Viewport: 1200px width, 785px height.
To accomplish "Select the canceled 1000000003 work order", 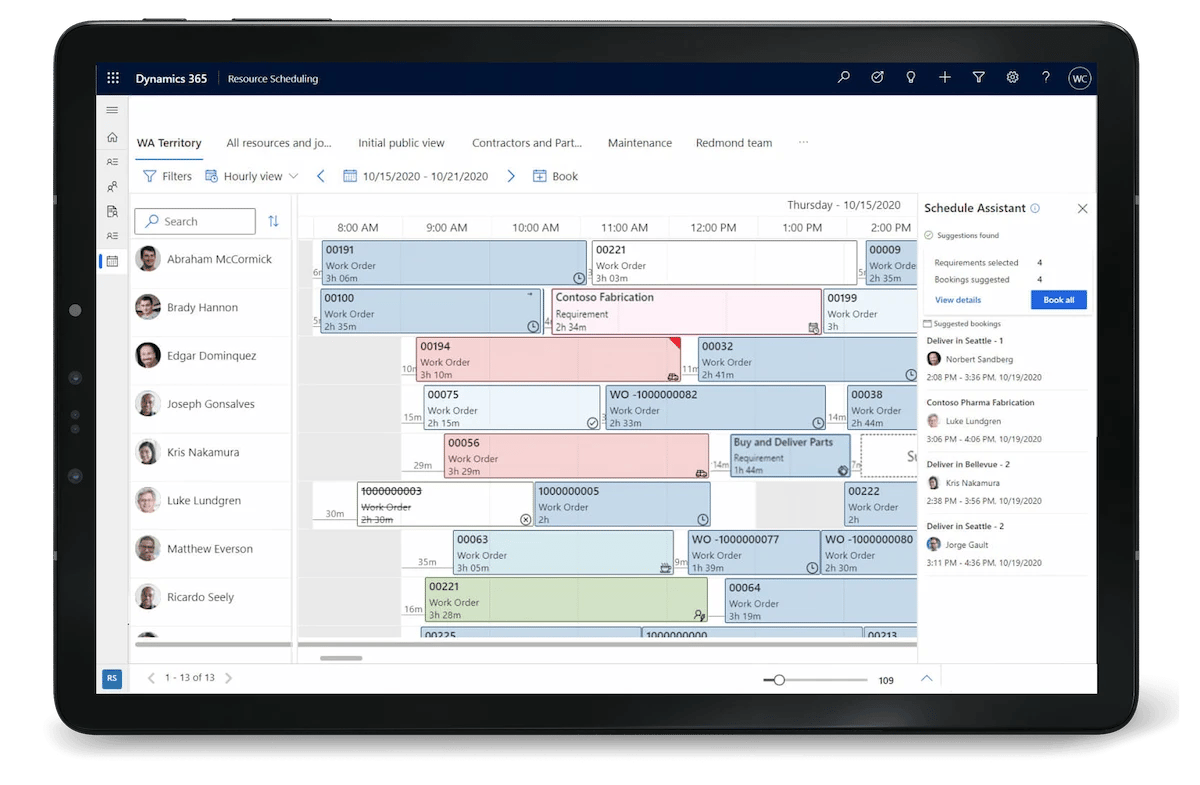I will pyautogui.click(x=445, y=504).
